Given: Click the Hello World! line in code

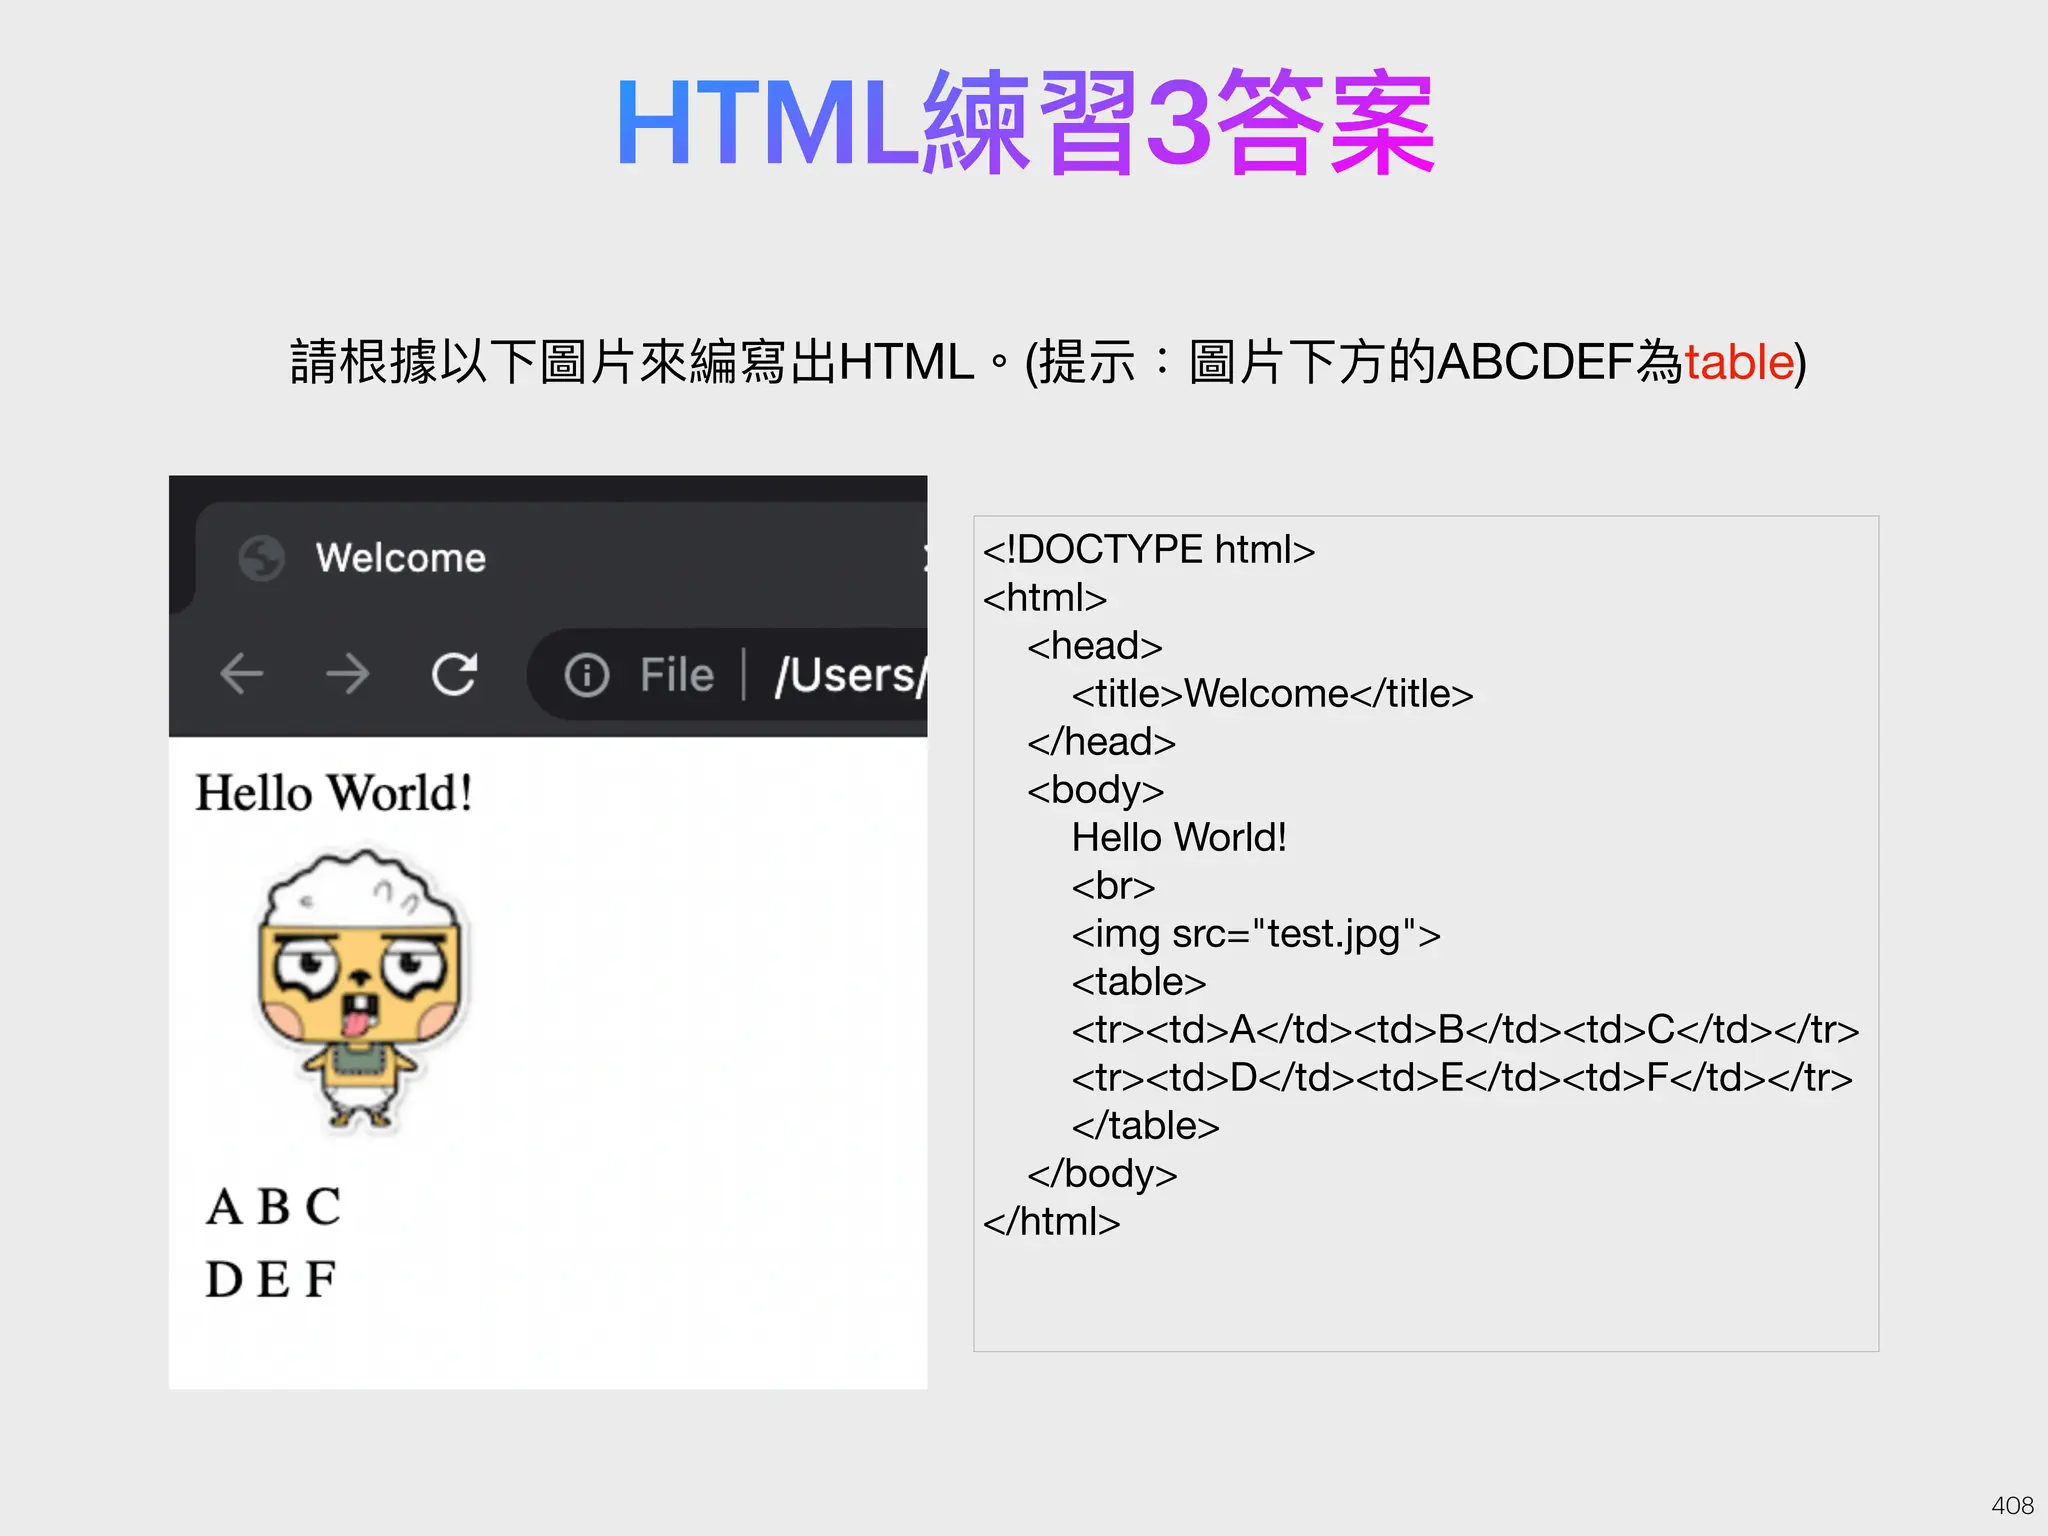Looking at the screenshot, I should point(1179,838).
